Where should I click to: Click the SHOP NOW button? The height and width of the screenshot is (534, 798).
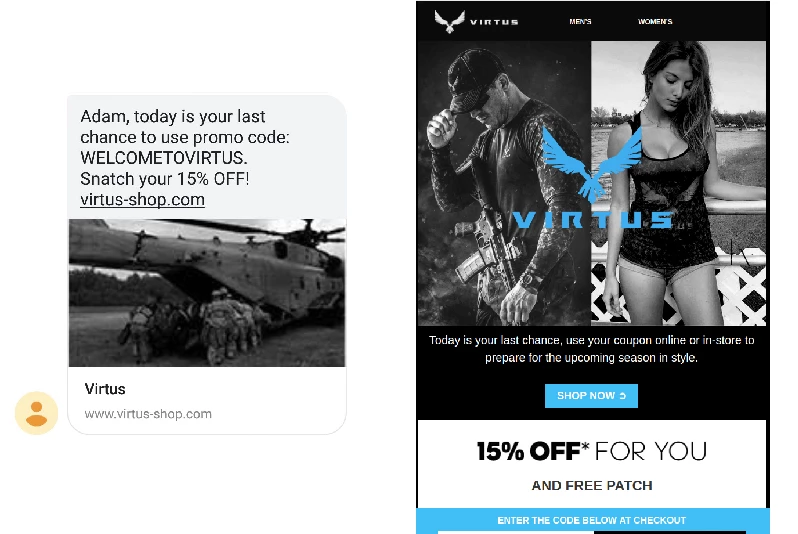click(x=591, y=396)
